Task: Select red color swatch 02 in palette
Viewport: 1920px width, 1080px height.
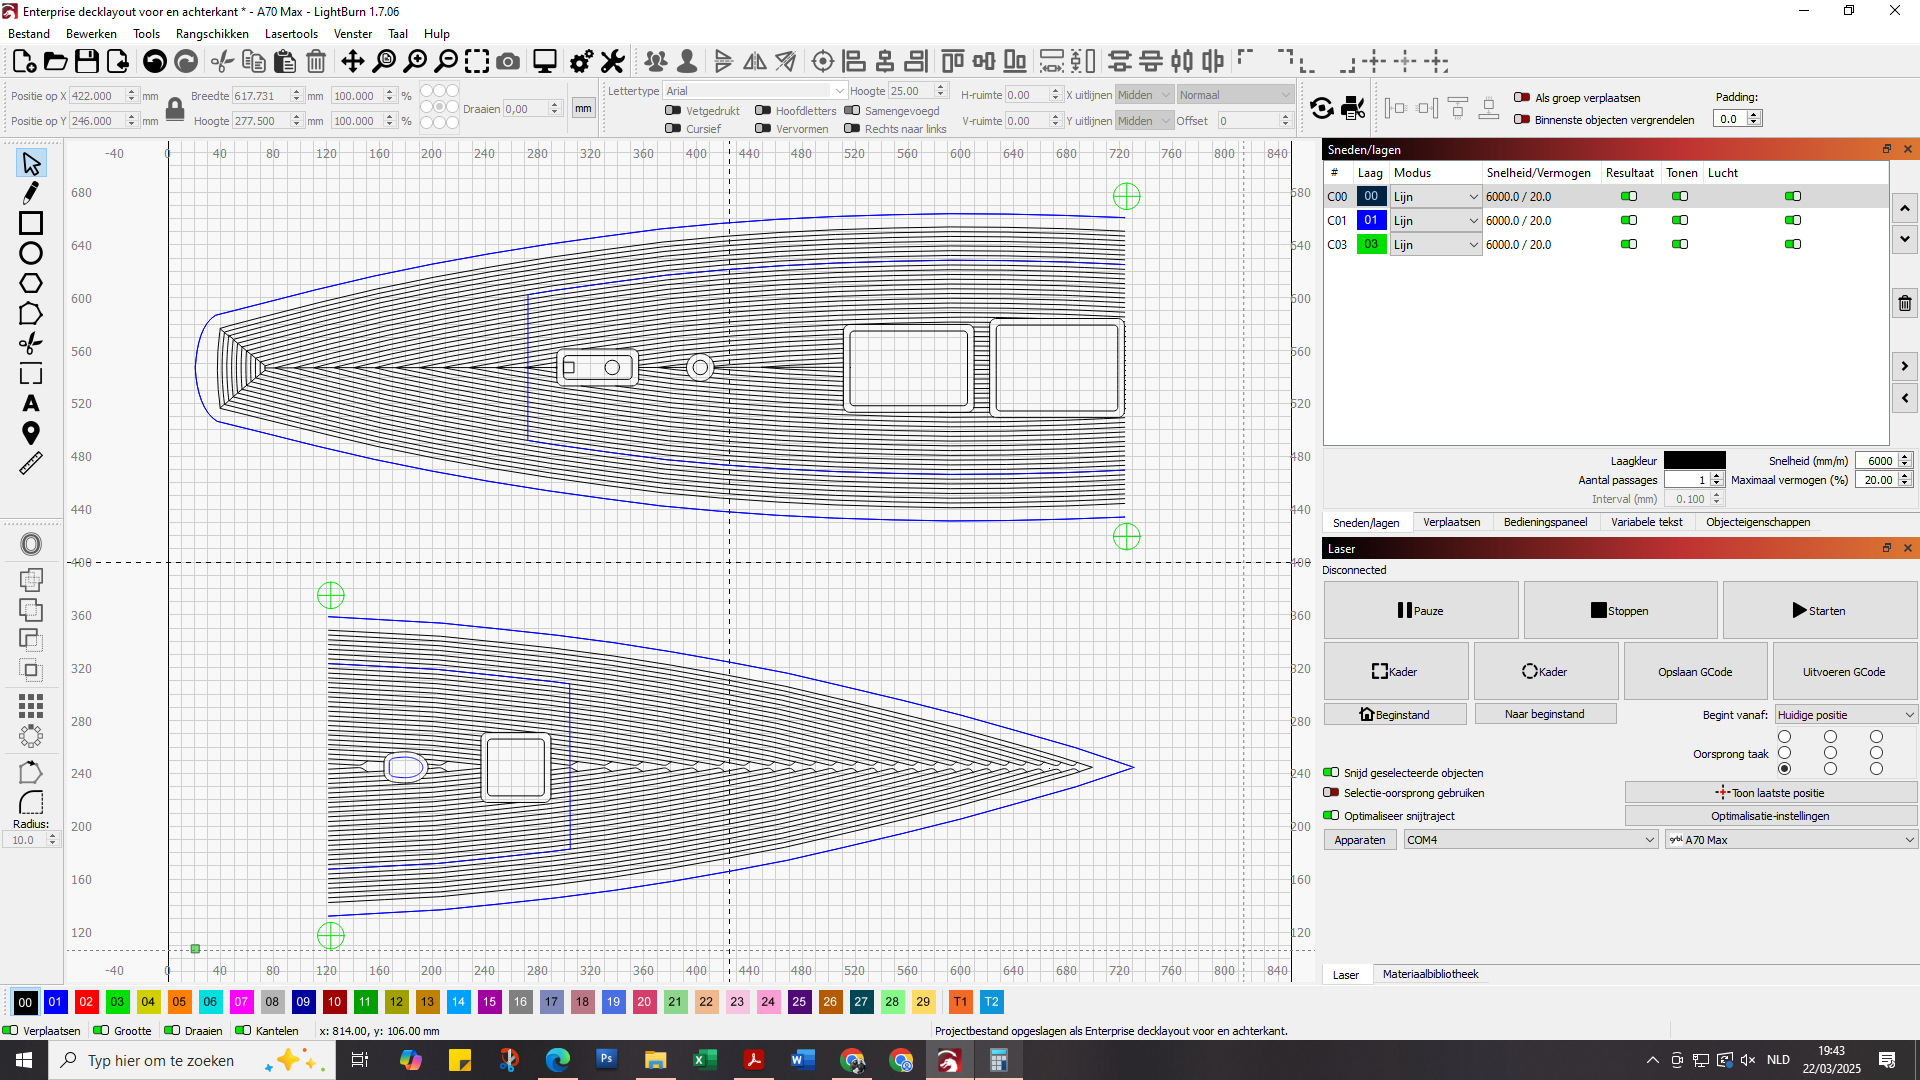Action: pos(86,1002)
